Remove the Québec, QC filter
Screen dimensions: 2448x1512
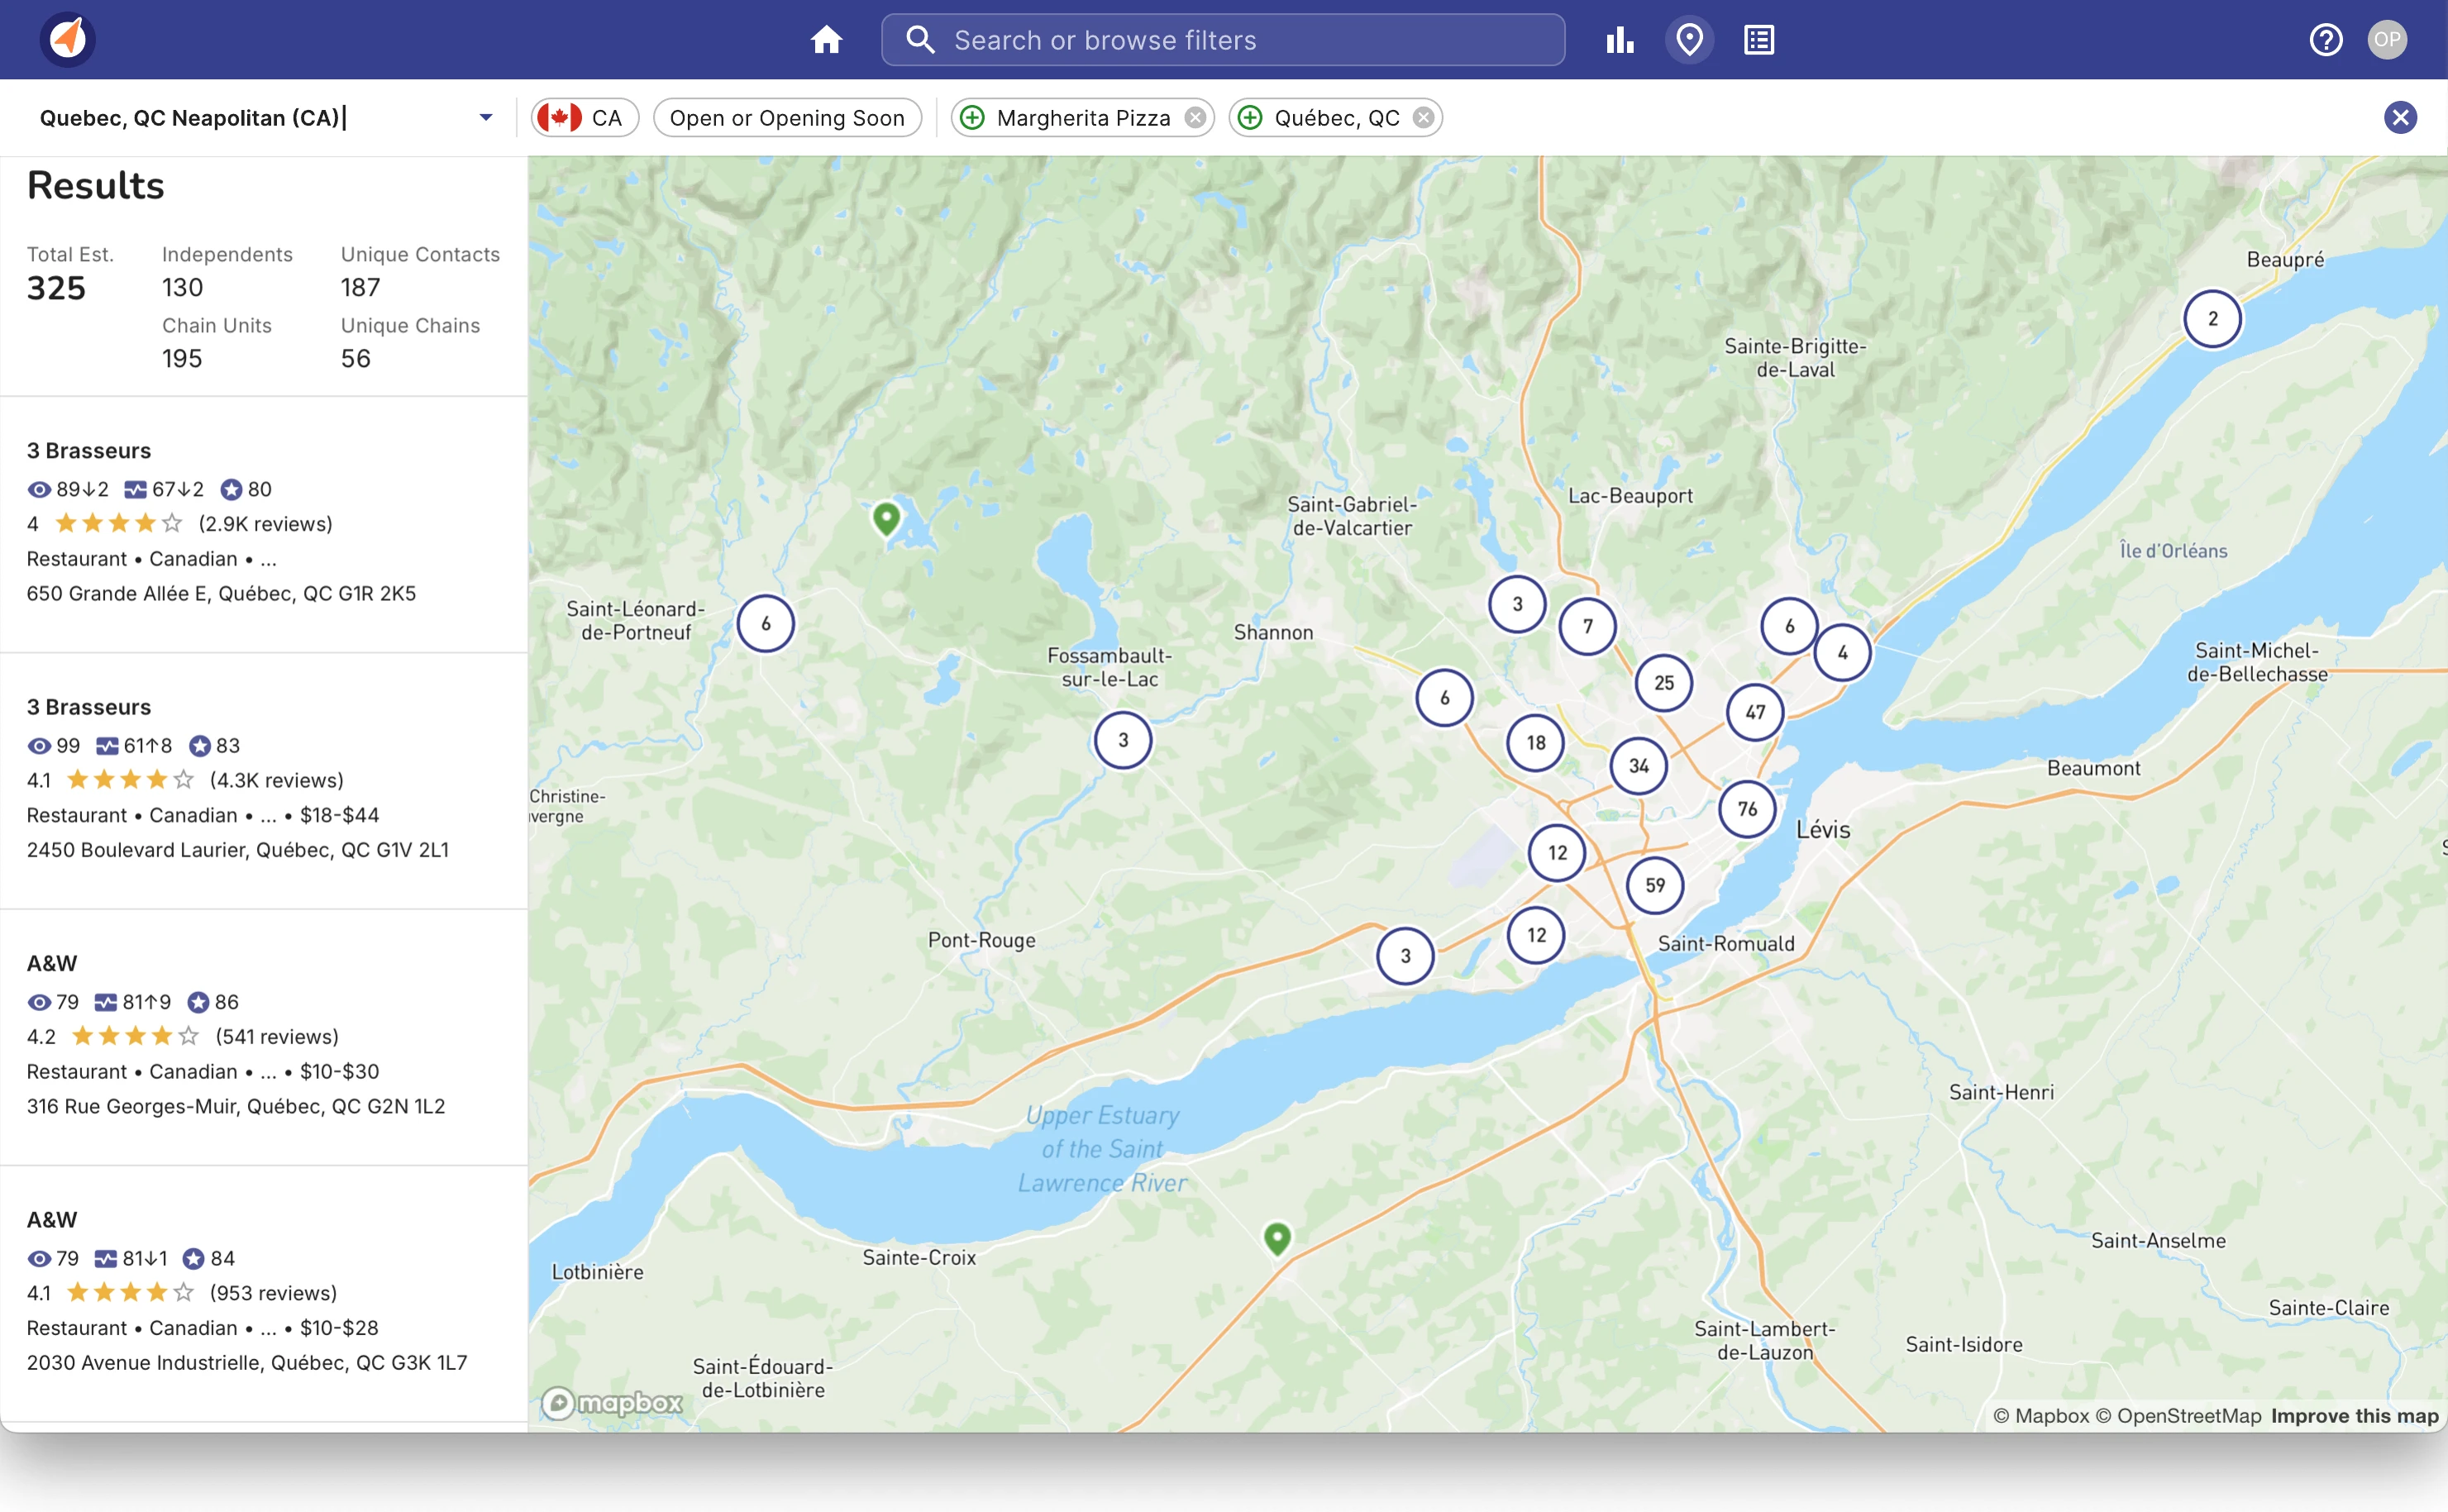[x=1423, y=118]
